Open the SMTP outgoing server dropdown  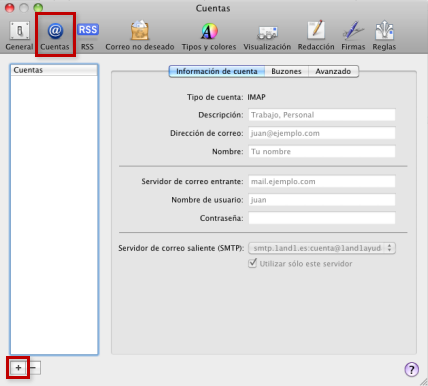click(322, 248)
